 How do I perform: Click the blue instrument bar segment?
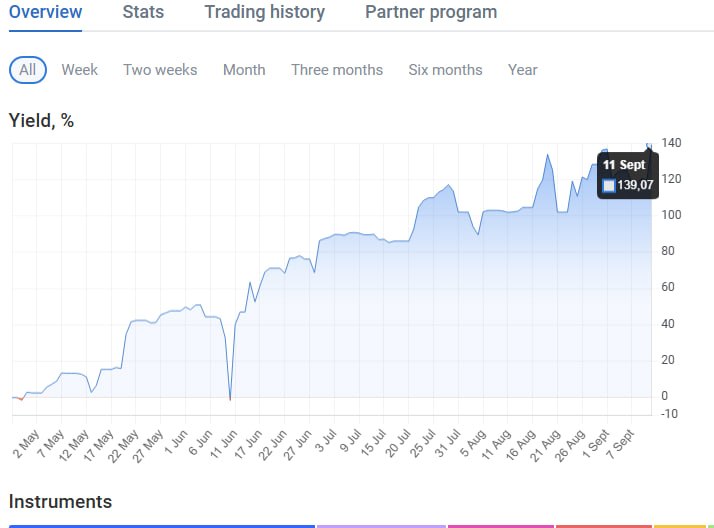tap(162, 526)
